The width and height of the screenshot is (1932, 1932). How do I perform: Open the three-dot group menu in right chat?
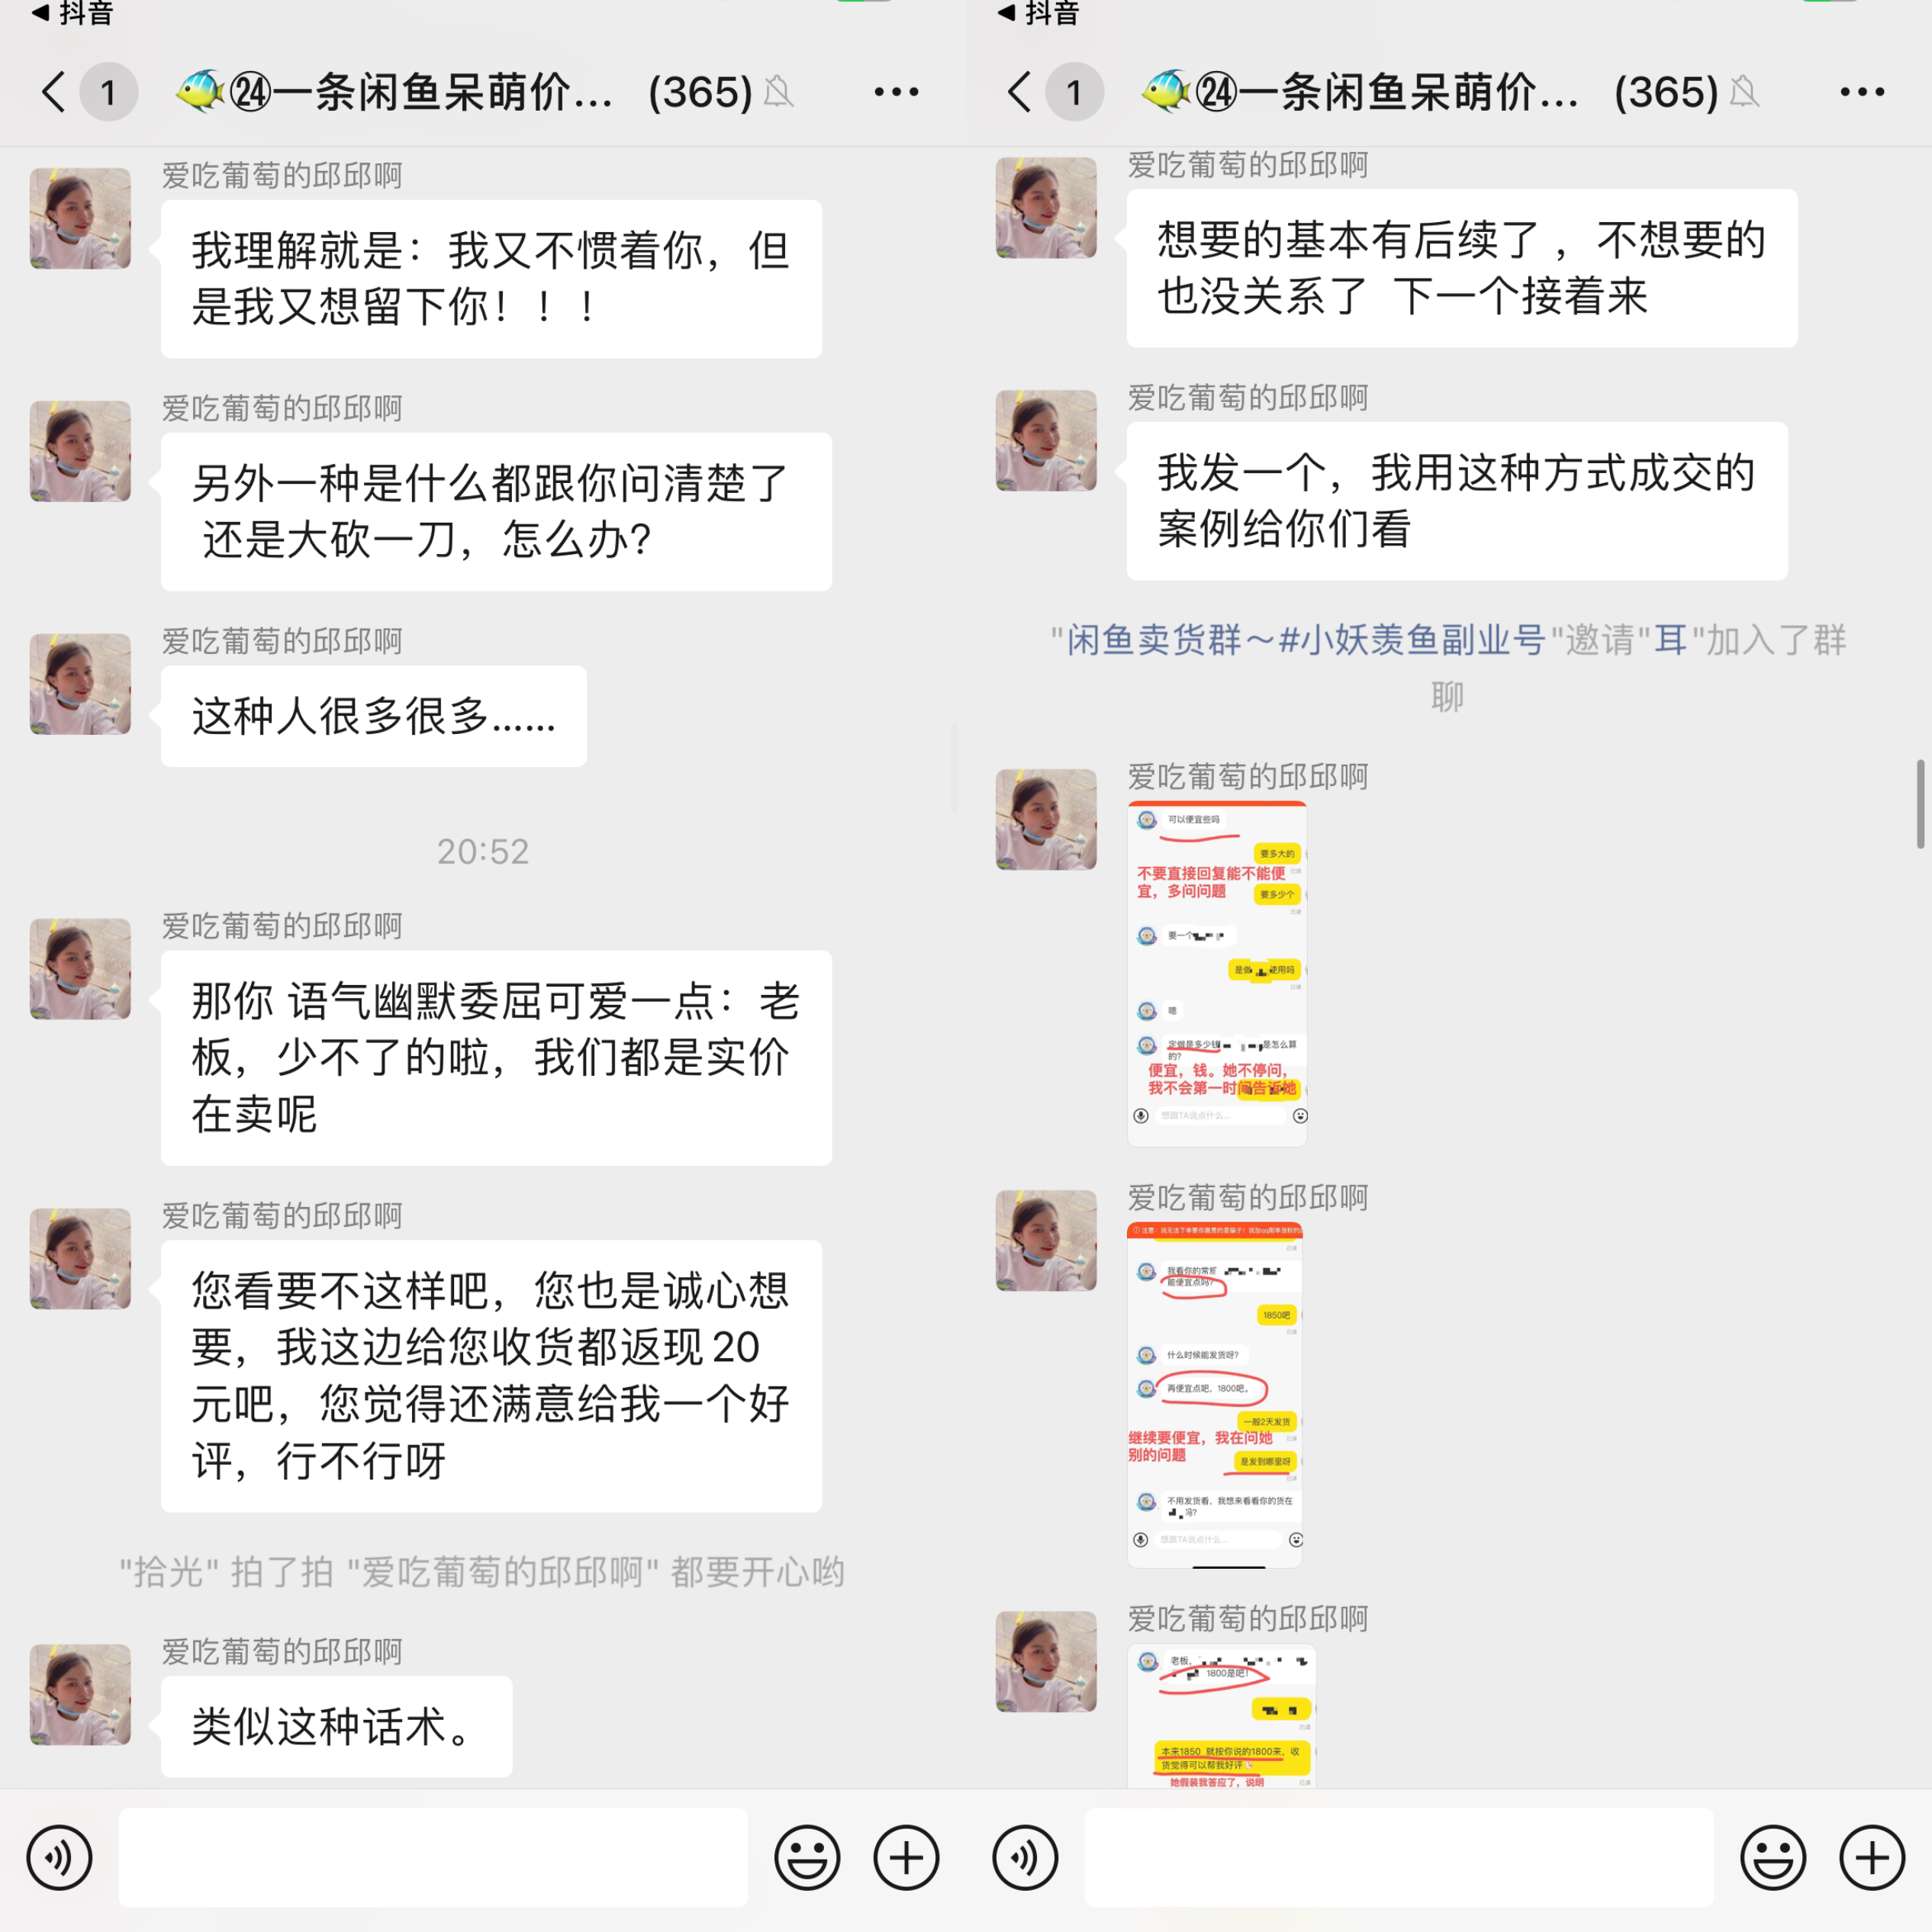(1862, 92)
